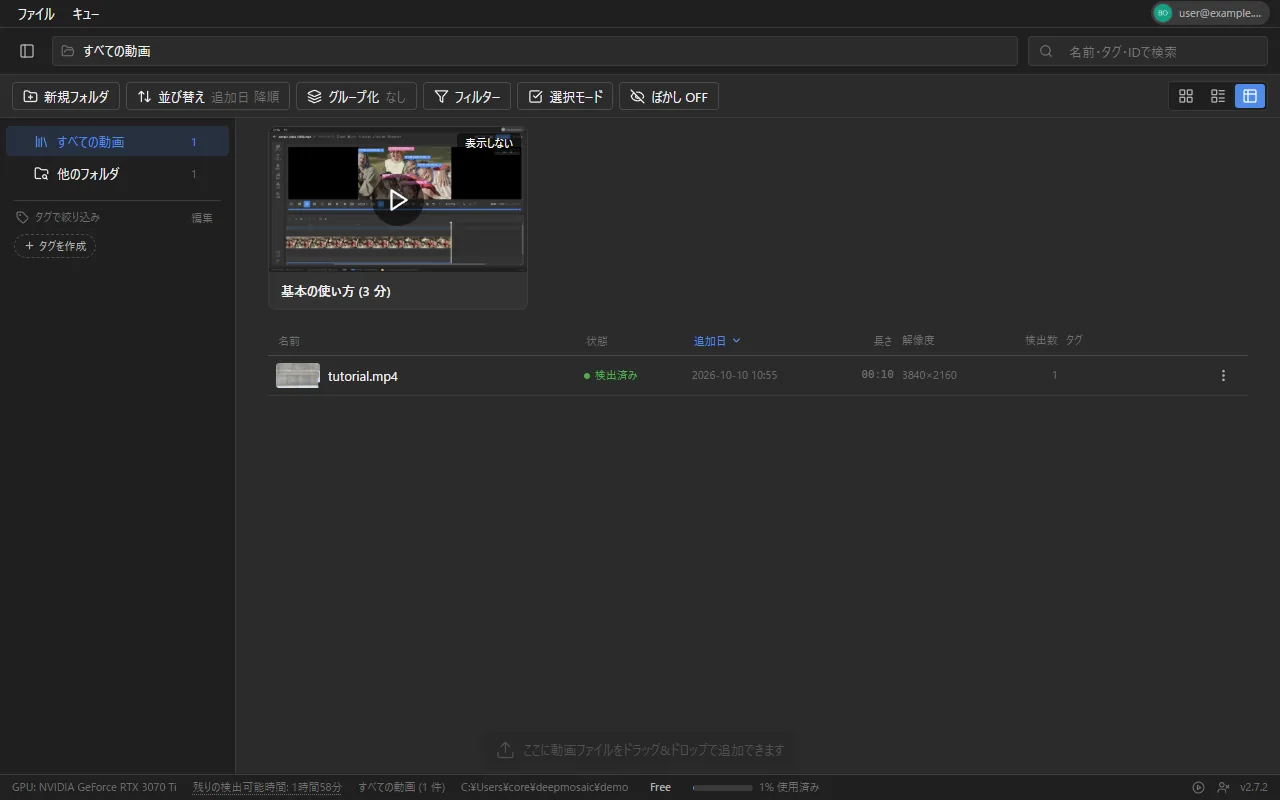Toggle ぼかし OFF blur setting
1280x800 pixels.
tap(669, 97)
